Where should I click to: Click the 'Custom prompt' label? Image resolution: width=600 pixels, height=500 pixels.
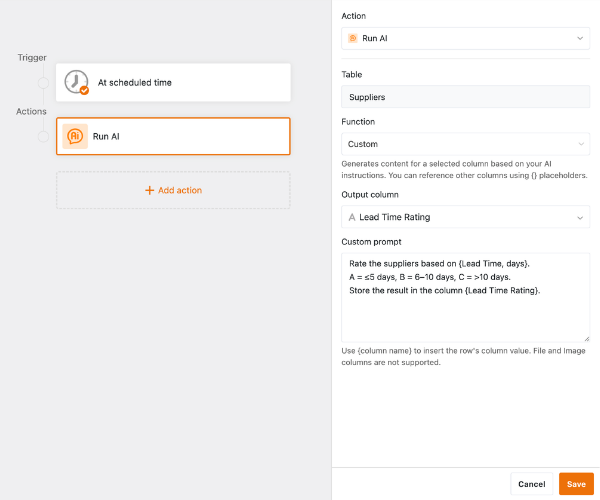371,242
